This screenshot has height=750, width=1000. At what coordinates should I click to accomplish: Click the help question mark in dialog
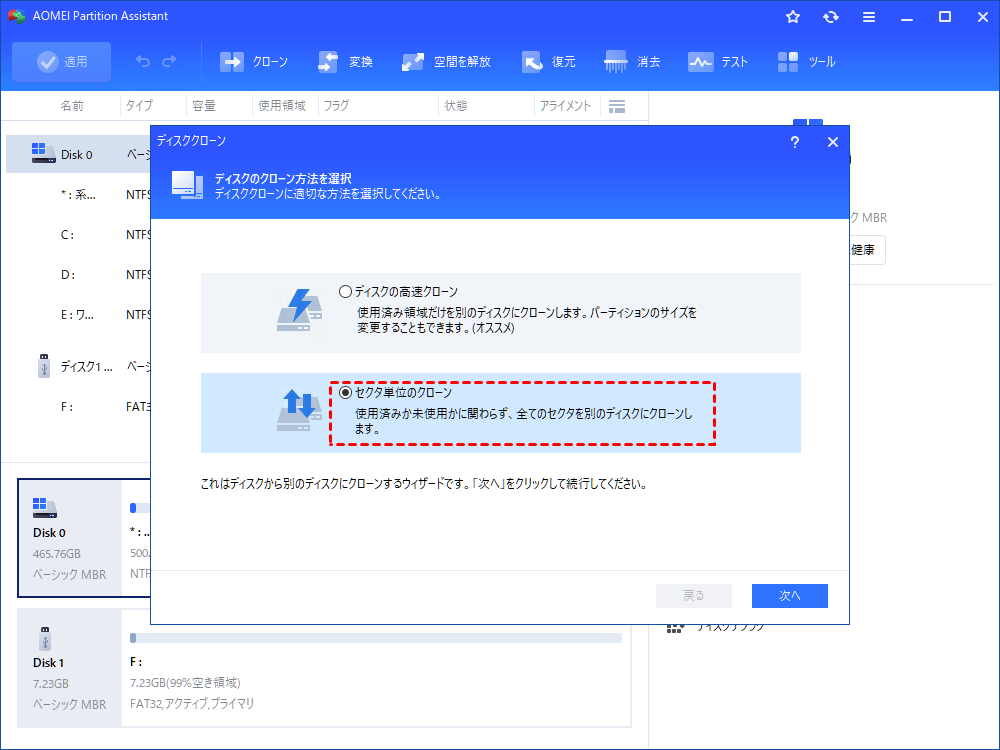coord(795,142)
